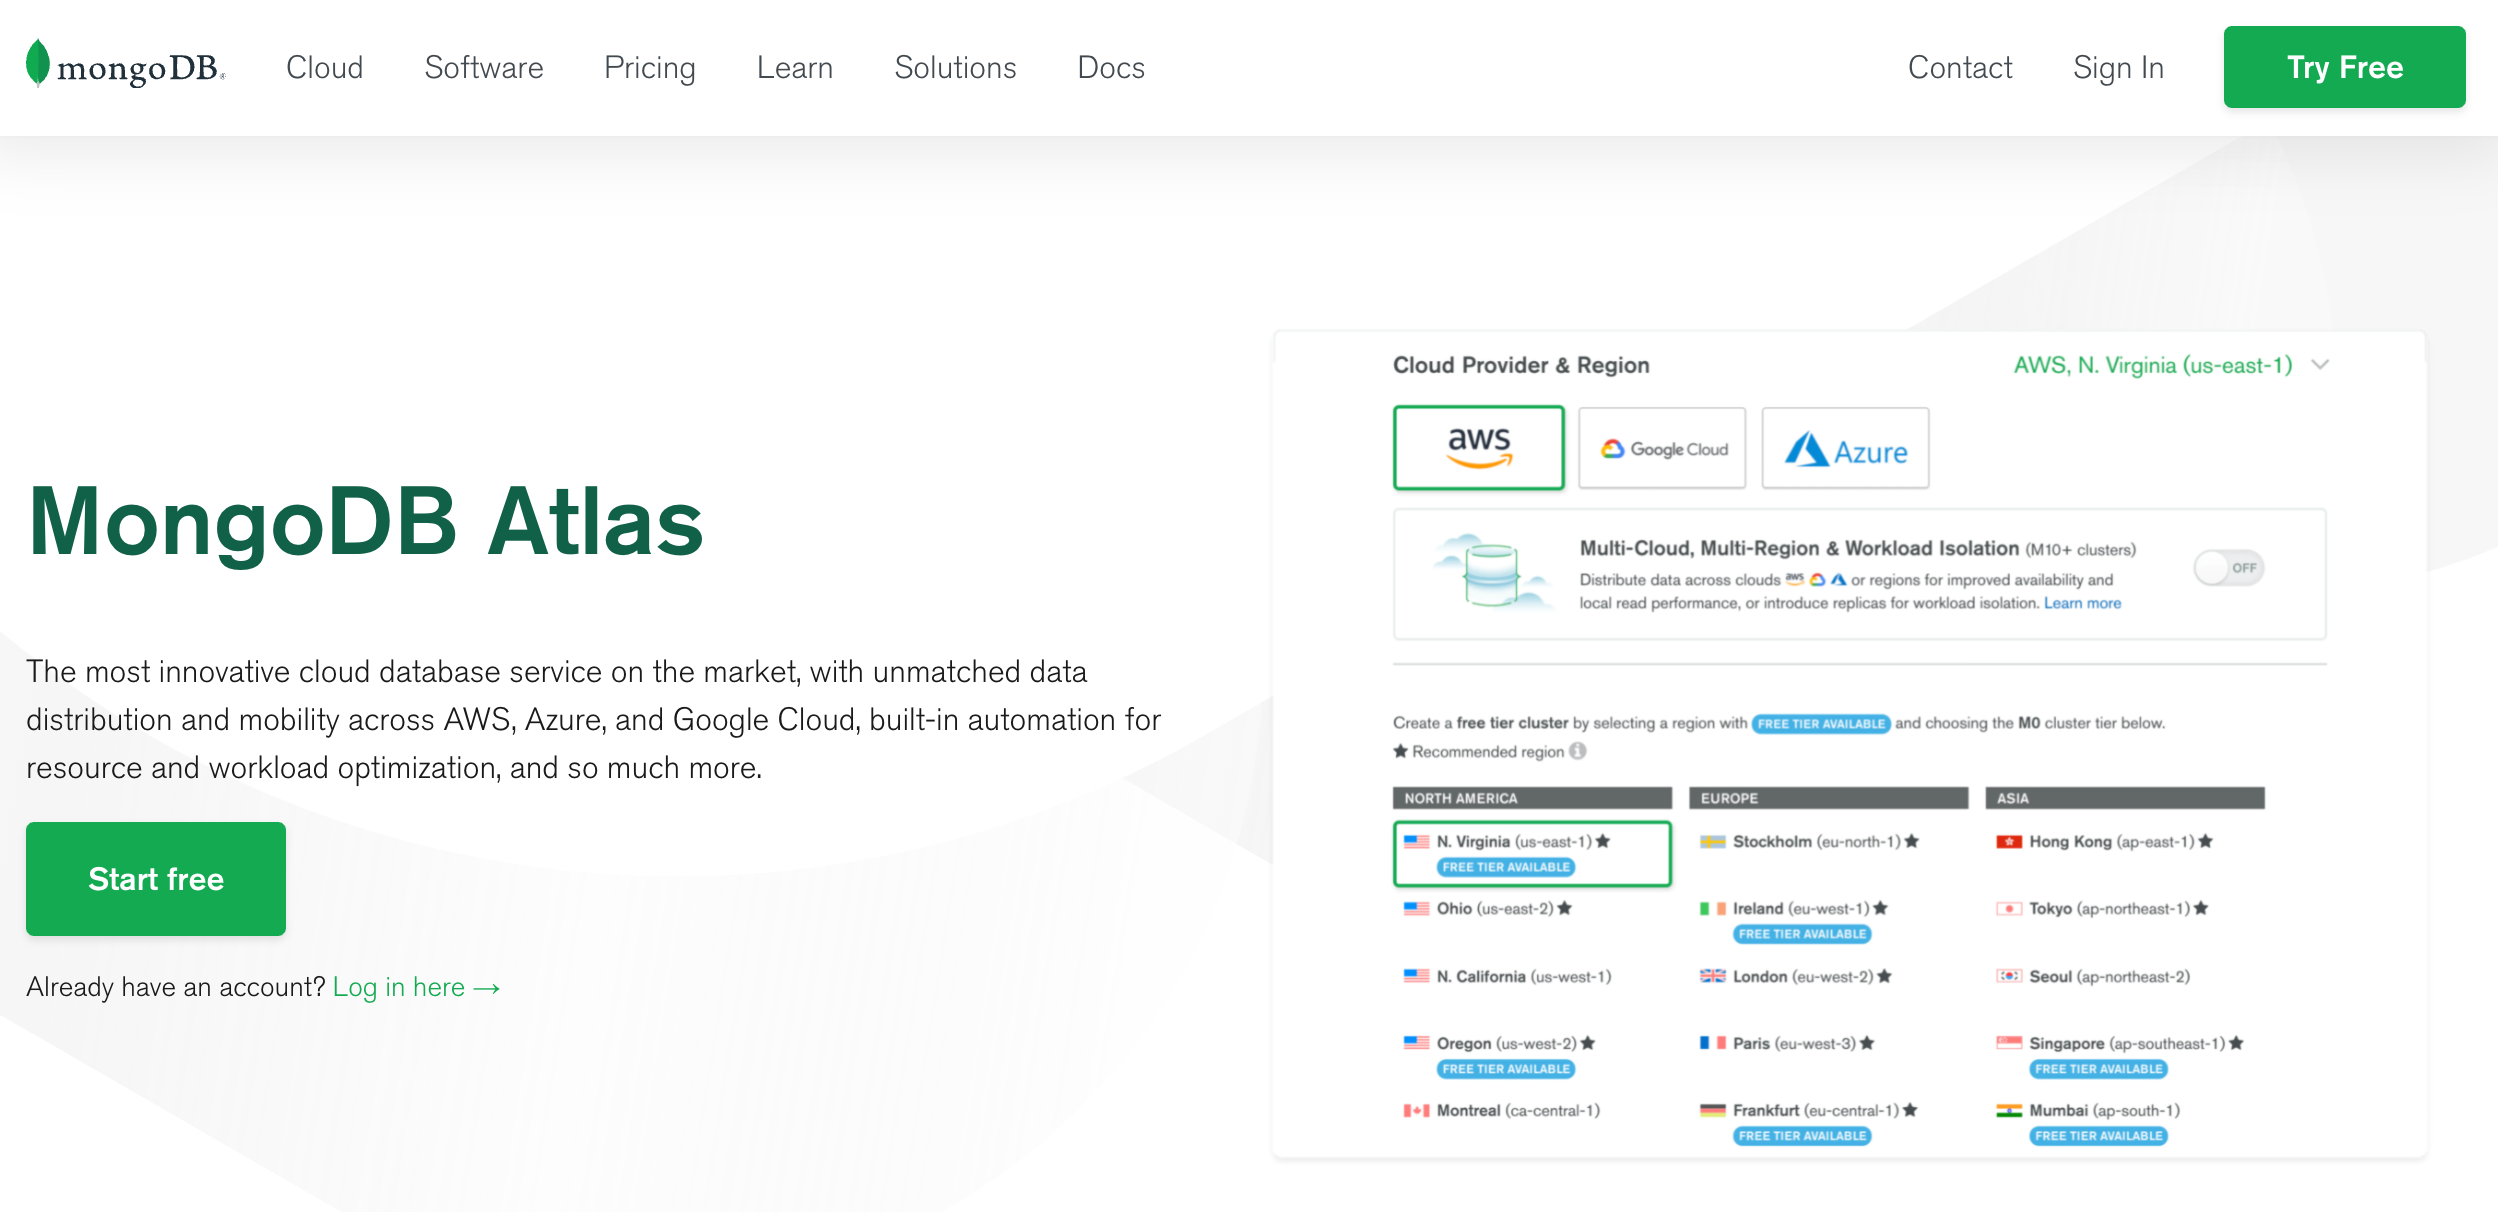The height and width of the screenshot is (1212, 2498).
Task: Select the Google Cloud provider tile
Action: (1662, 449)
